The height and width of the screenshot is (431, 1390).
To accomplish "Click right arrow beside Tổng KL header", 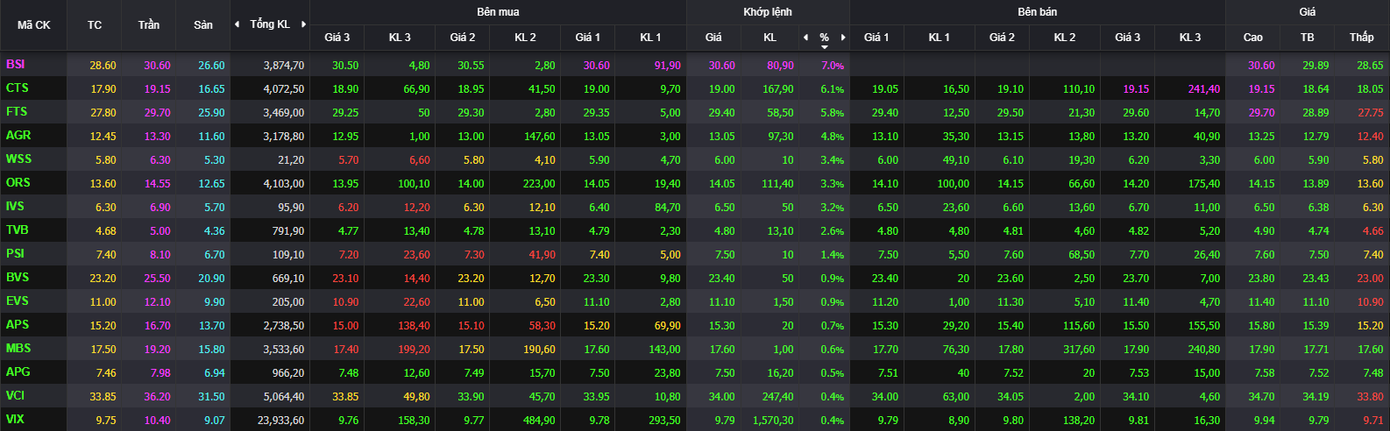I will 302,24.
